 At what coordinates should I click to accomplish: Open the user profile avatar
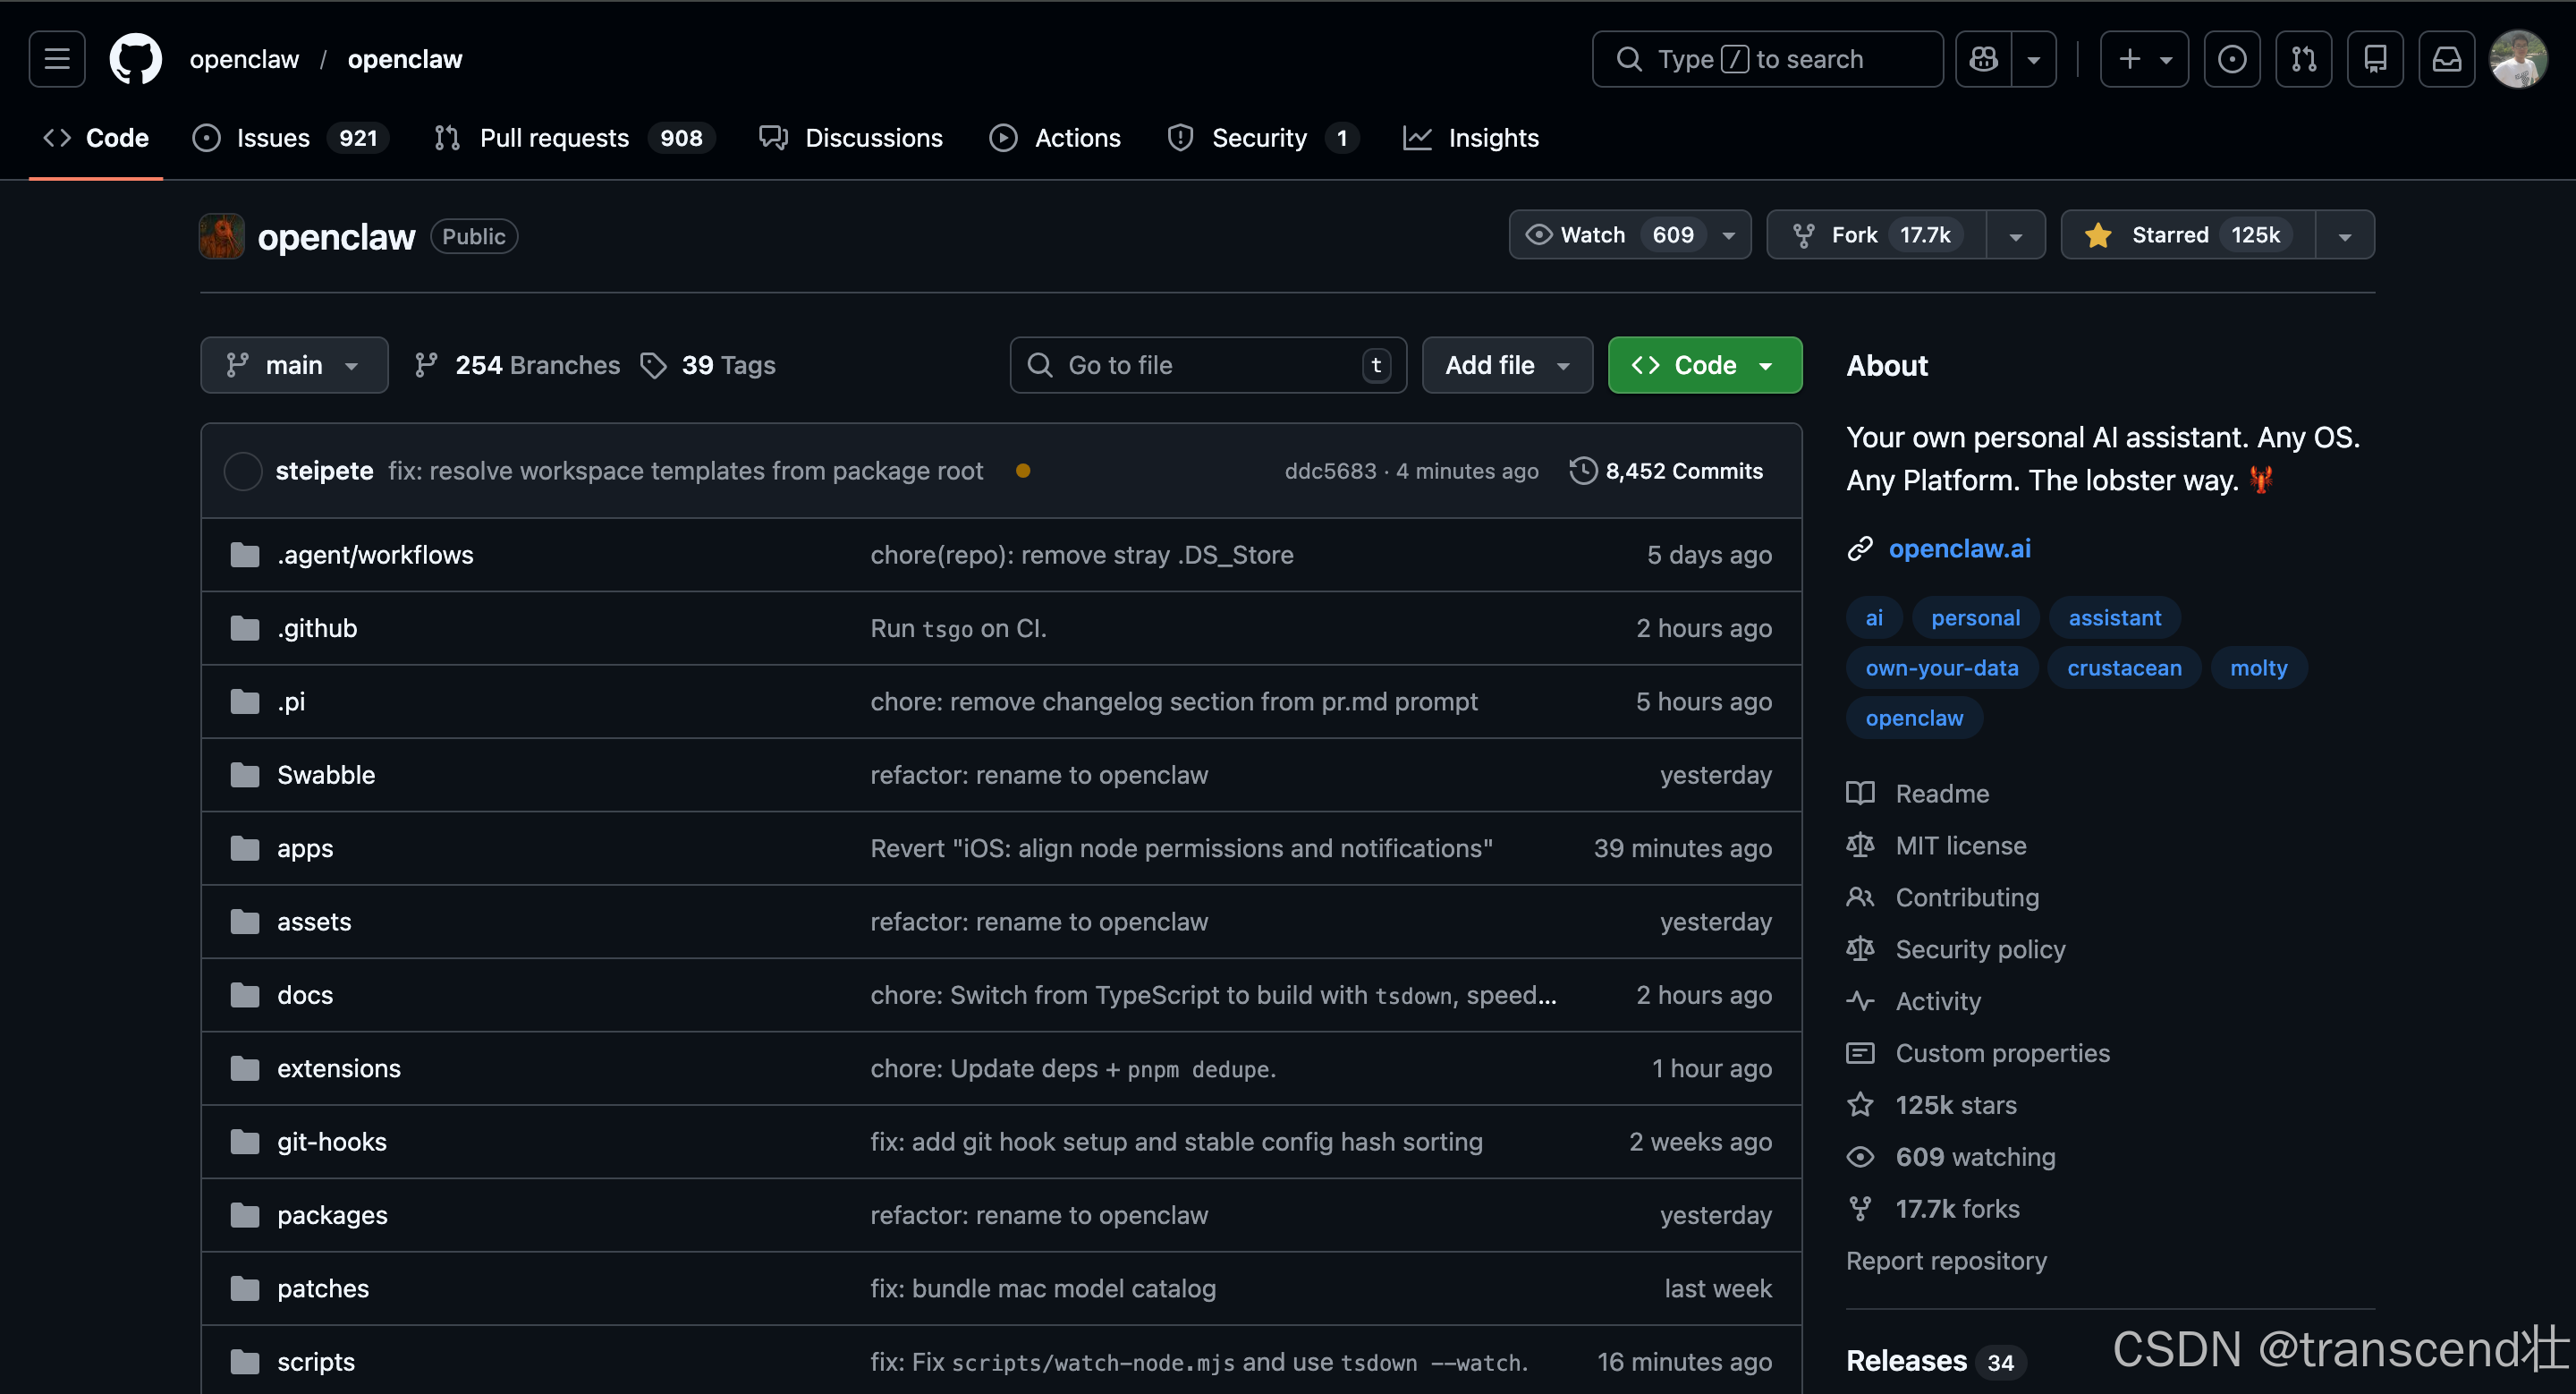pos(2517,59)
